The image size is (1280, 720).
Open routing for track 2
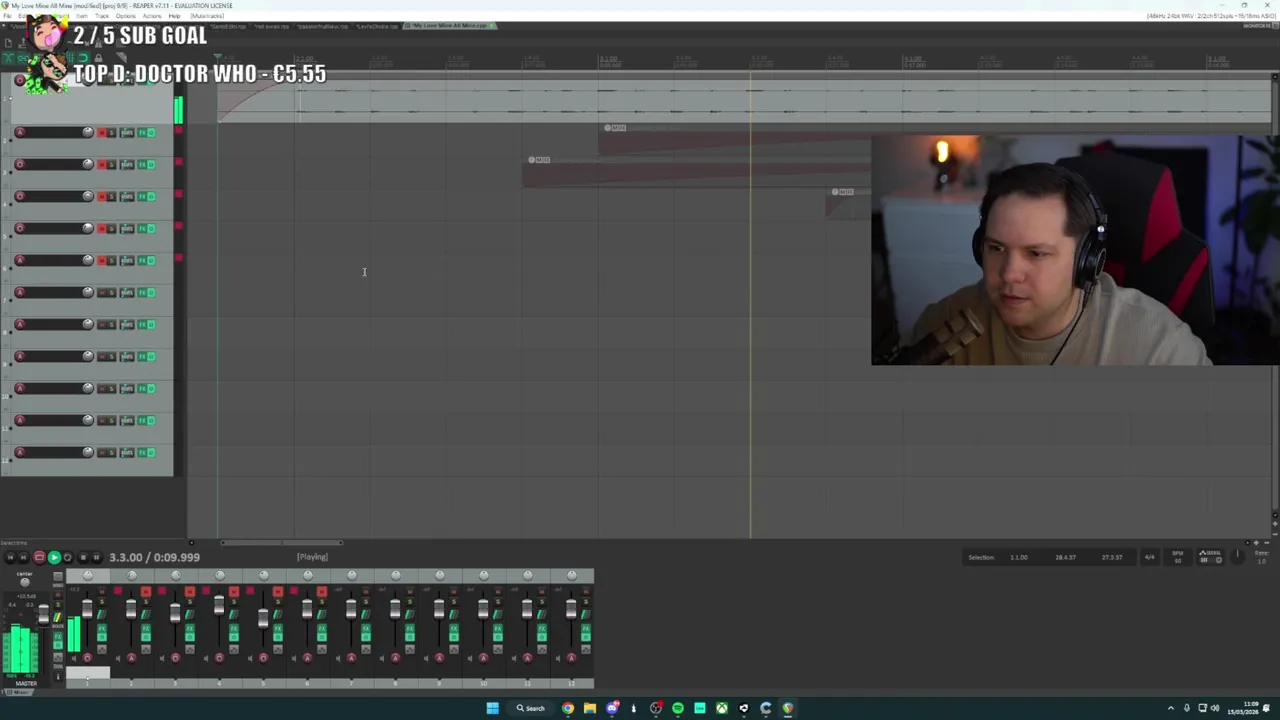pyautogui.click(x=127, y=132)
